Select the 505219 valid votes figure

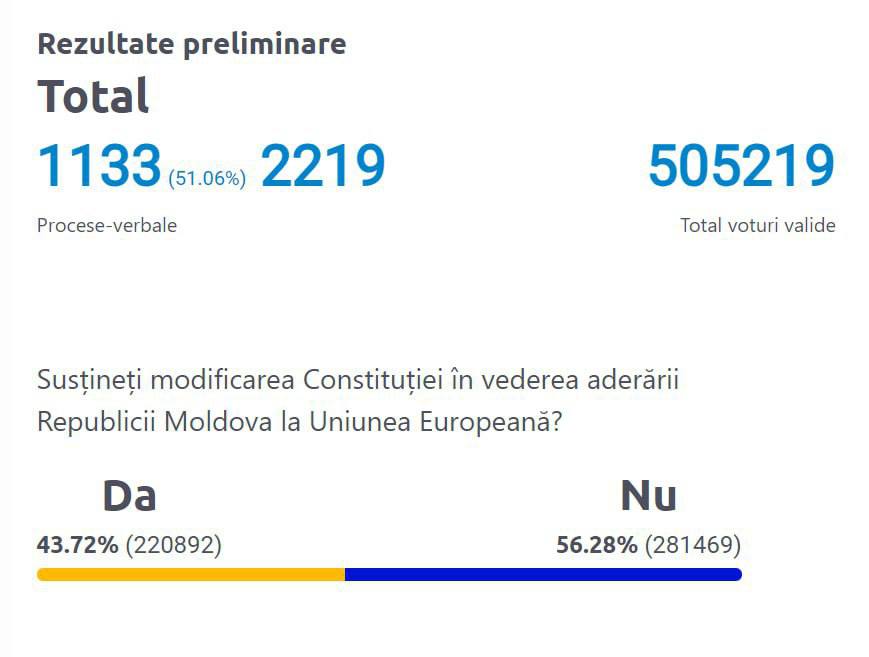pos(741,166)
